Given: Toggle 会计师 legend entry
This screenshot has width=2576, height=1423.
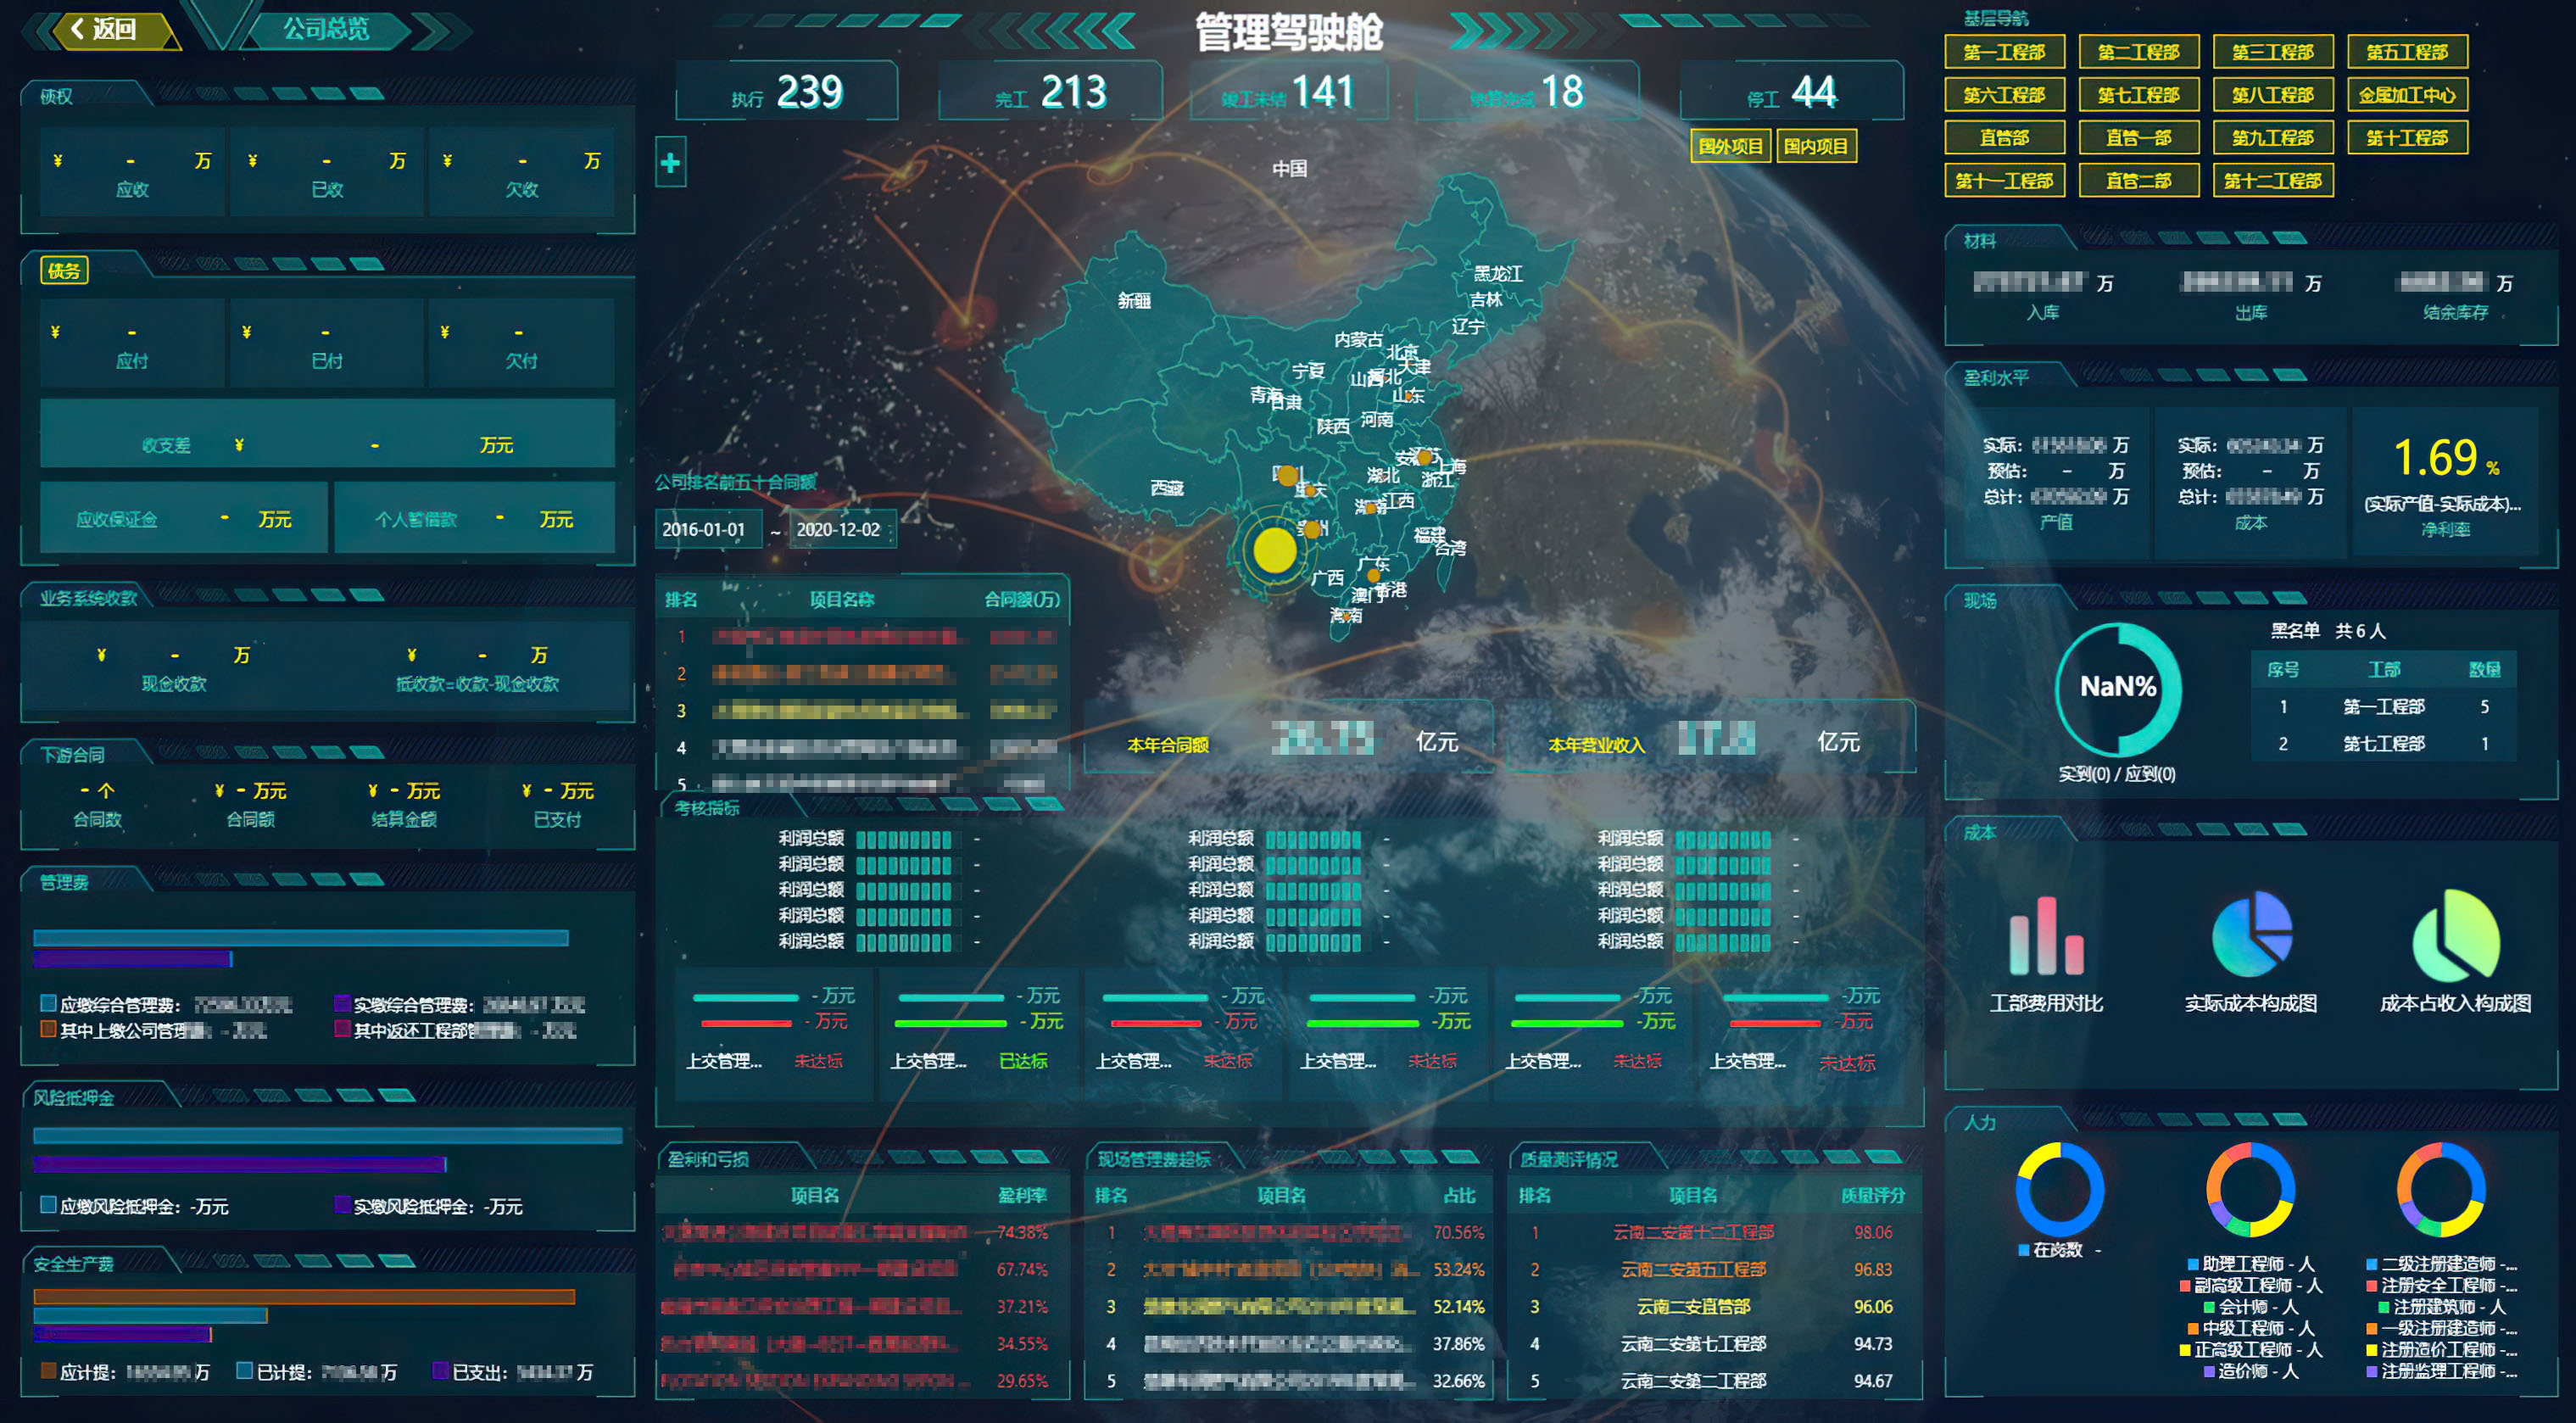Looking at the screenshot, I should click(2250, 1307).
